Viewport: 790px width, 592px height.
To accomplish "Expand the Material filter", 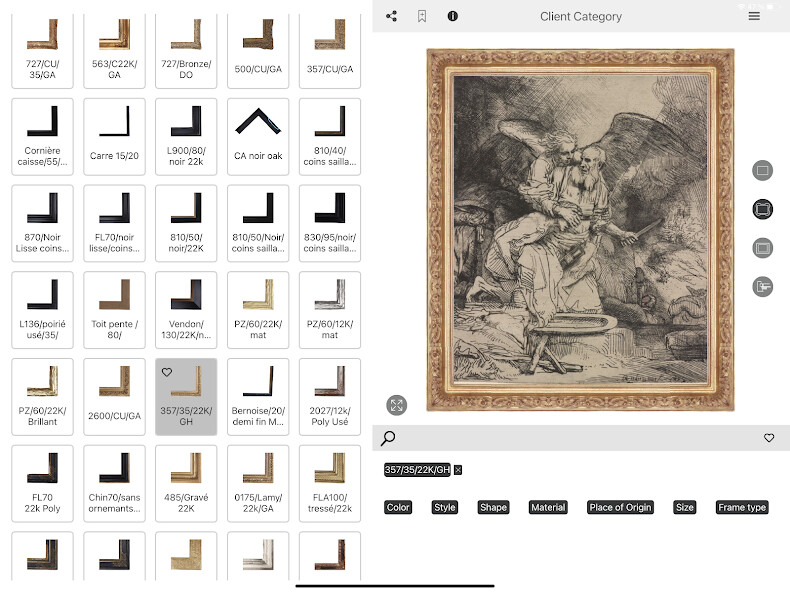I will (x=548, y=508).
